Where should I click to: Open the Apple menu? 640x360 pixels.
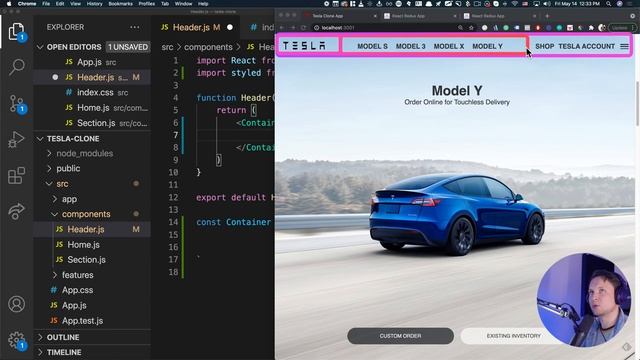[x=9, y=4]
